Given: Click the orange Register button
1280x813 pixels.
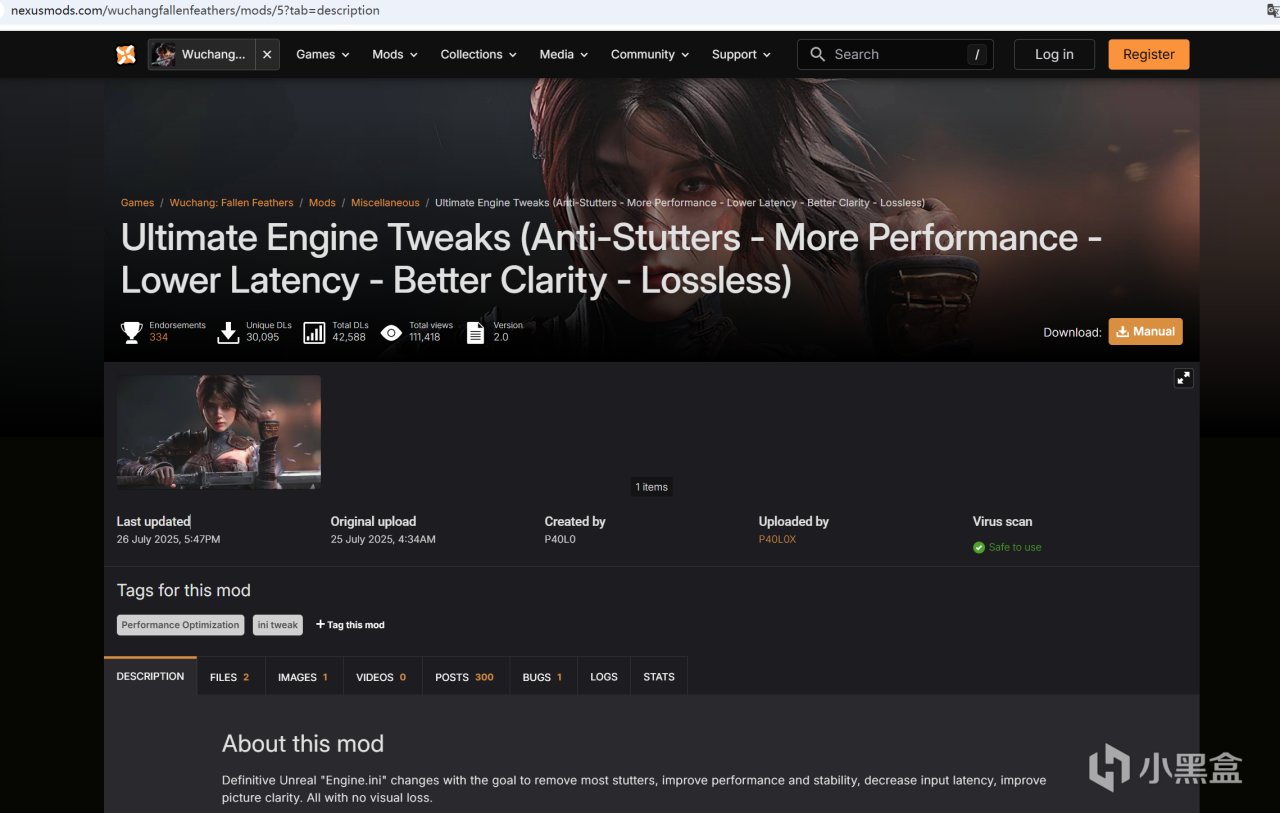Looking at the screenshot, I should click(x=1149, y=55).
